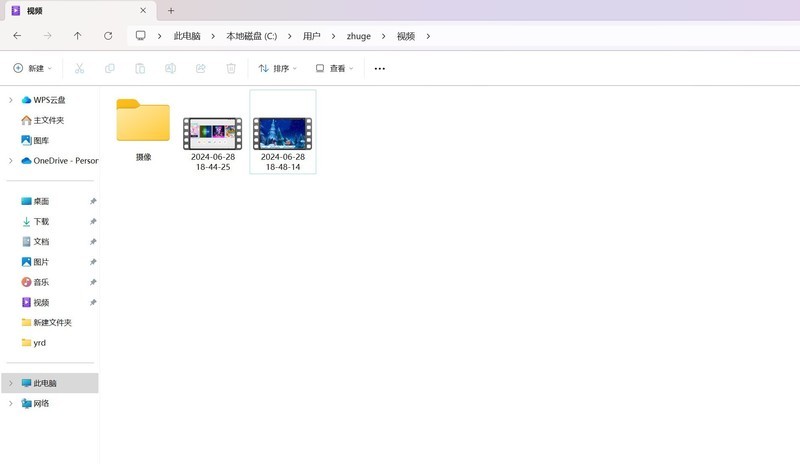Open the 排序 (Sort) dropdown
The image size is (800, 464).
click(x=278, y=68)
